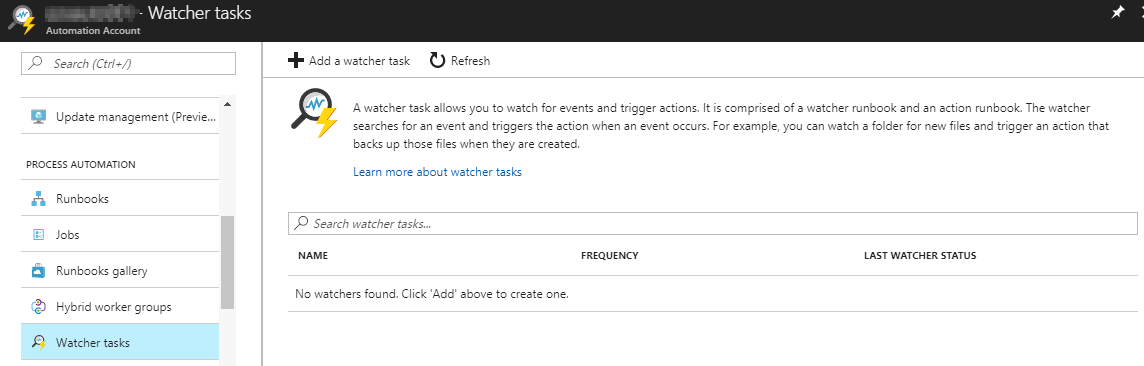Open Update management (Preview) menu item

tap(120, 117)
